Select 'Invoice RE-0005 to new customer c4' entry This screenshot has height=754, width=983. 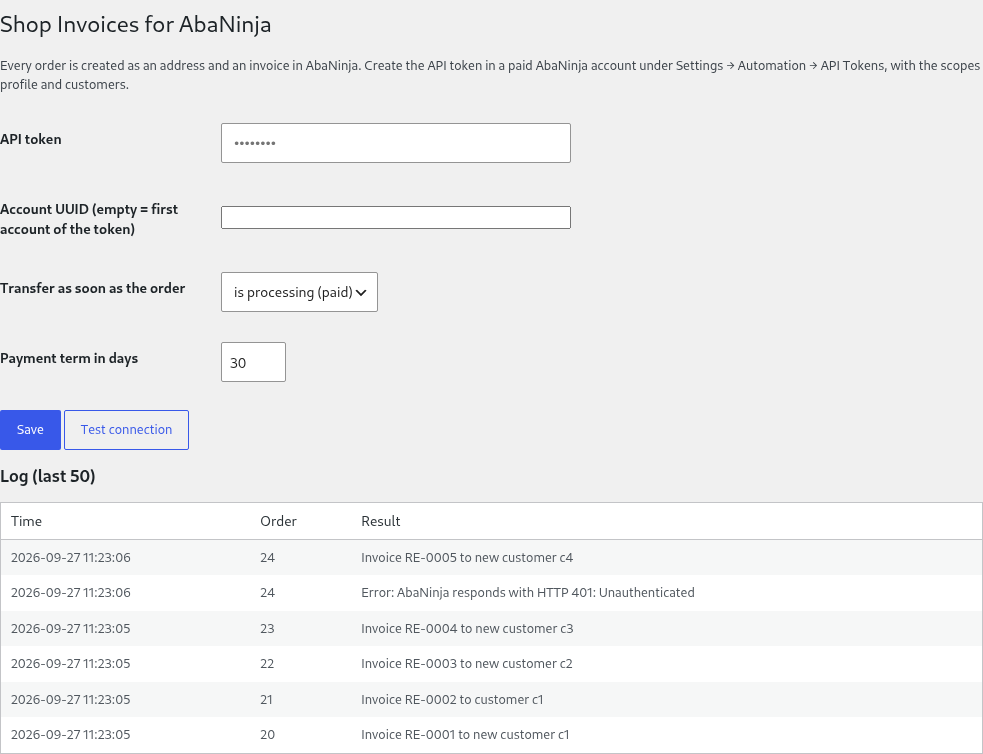coord(467,558)
